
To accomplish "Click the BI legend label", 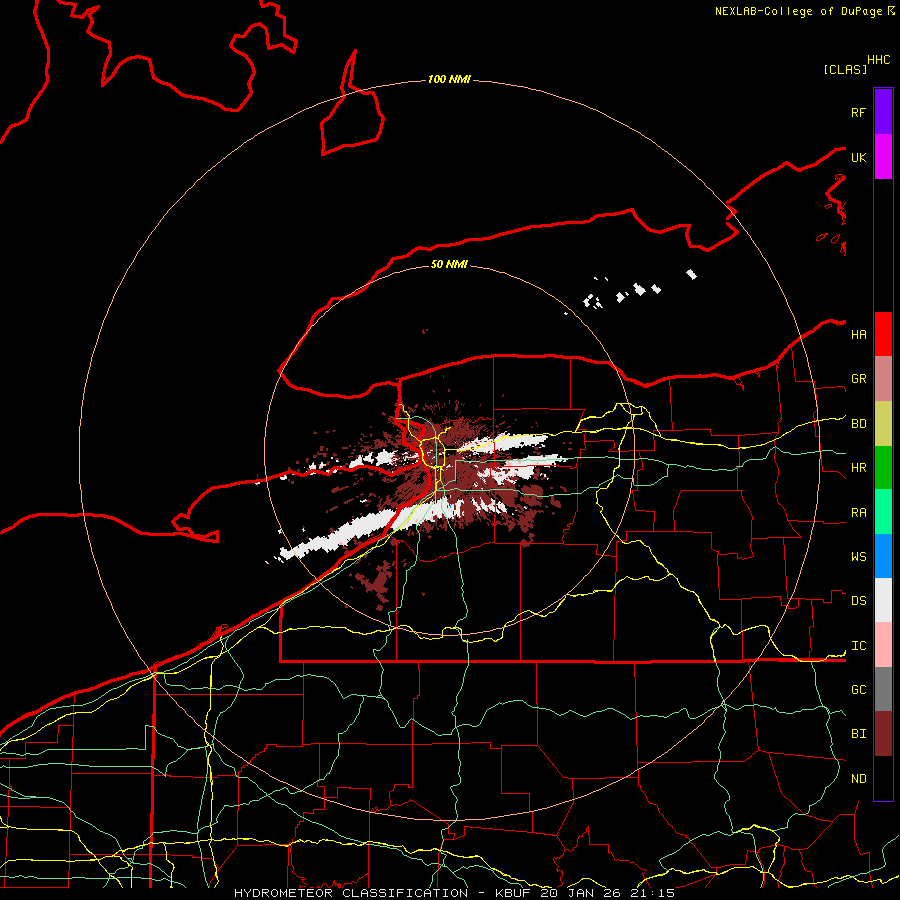I will click(x=858, y=734).
